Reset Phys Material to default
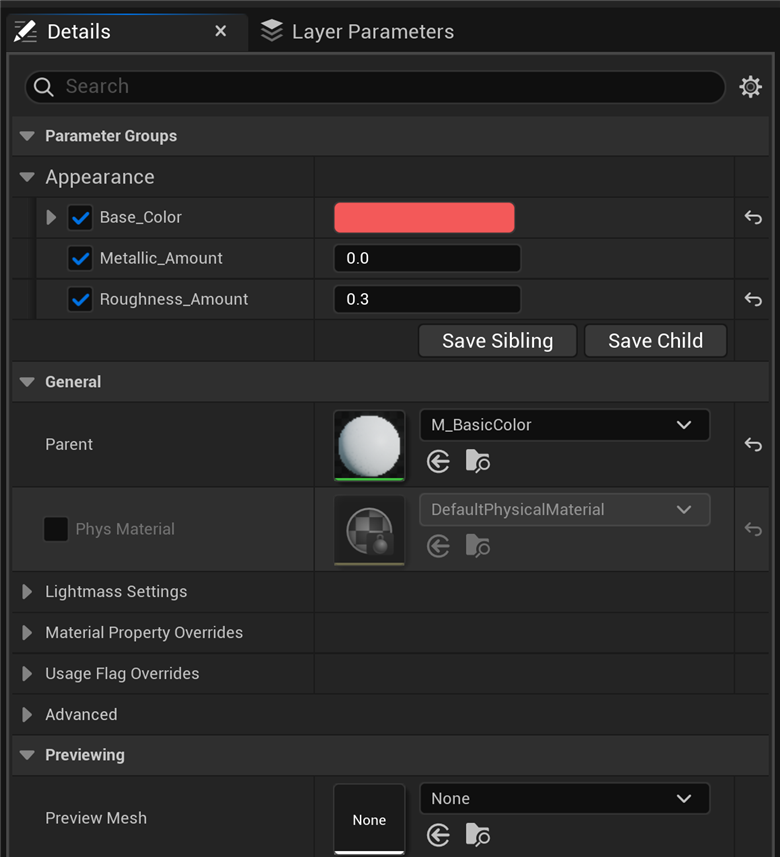 [x=753, y=529]
